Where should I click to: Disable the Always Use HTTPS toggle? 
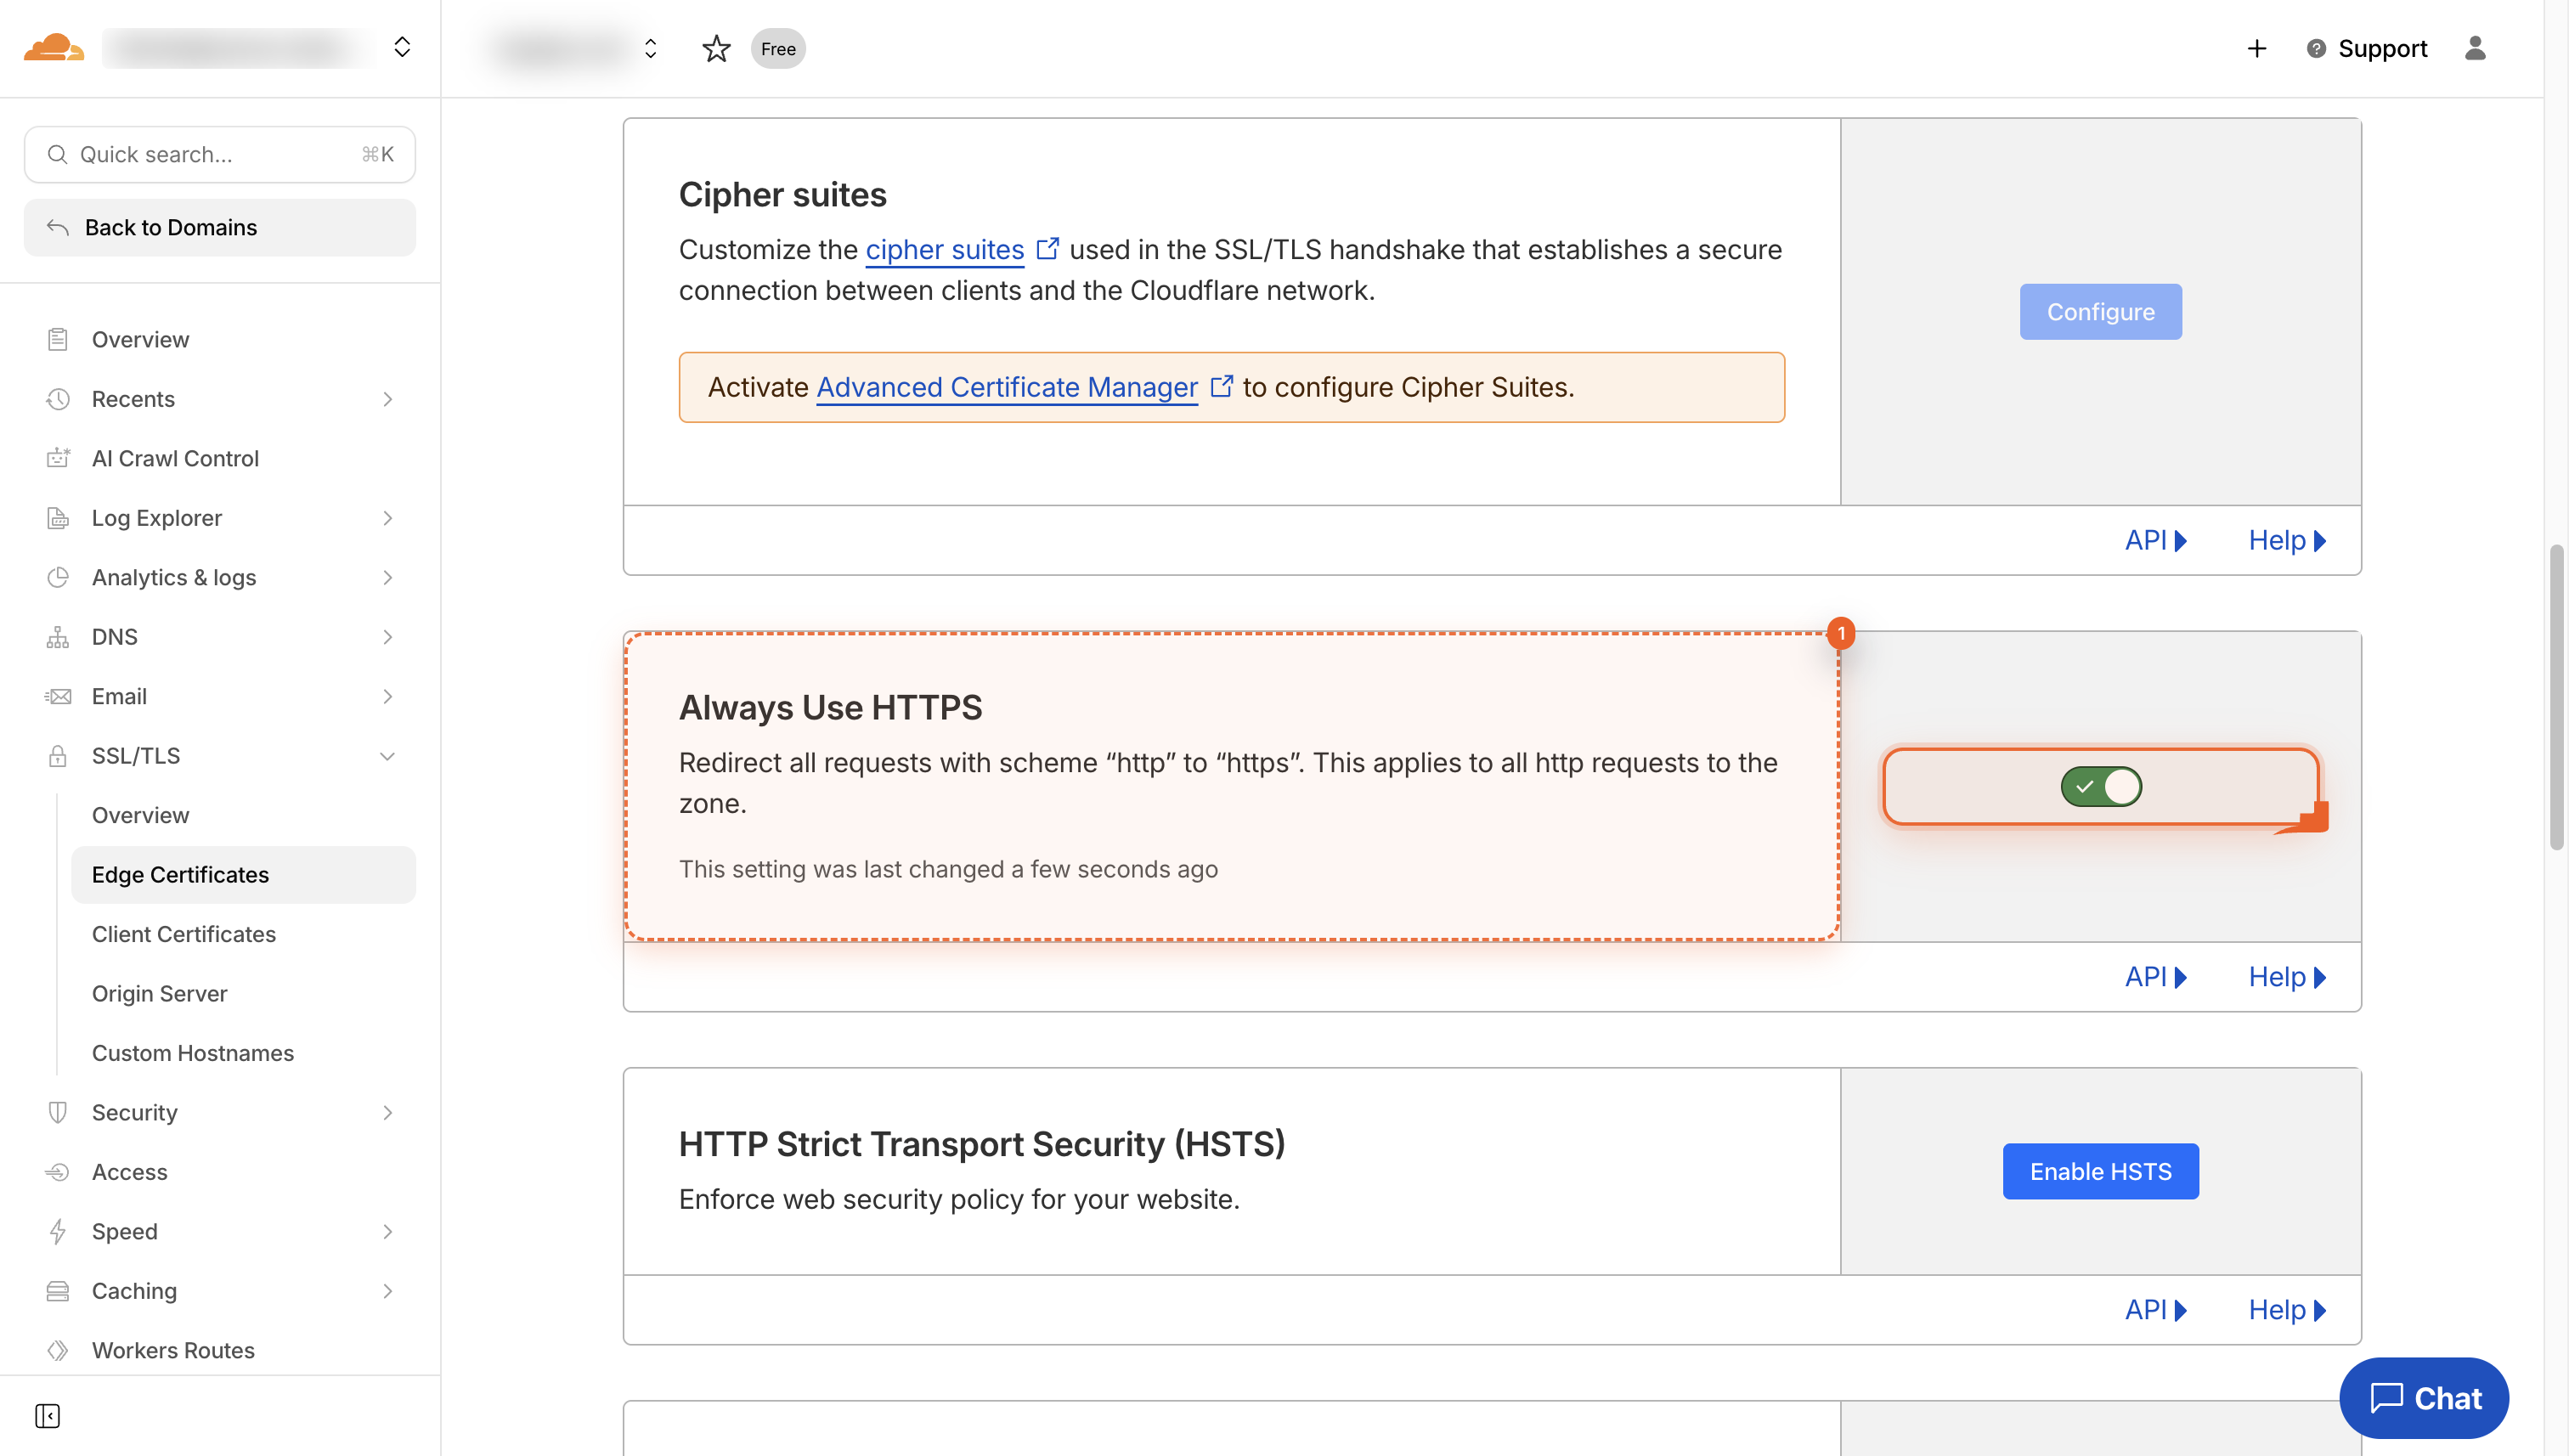pos(2100,786)
